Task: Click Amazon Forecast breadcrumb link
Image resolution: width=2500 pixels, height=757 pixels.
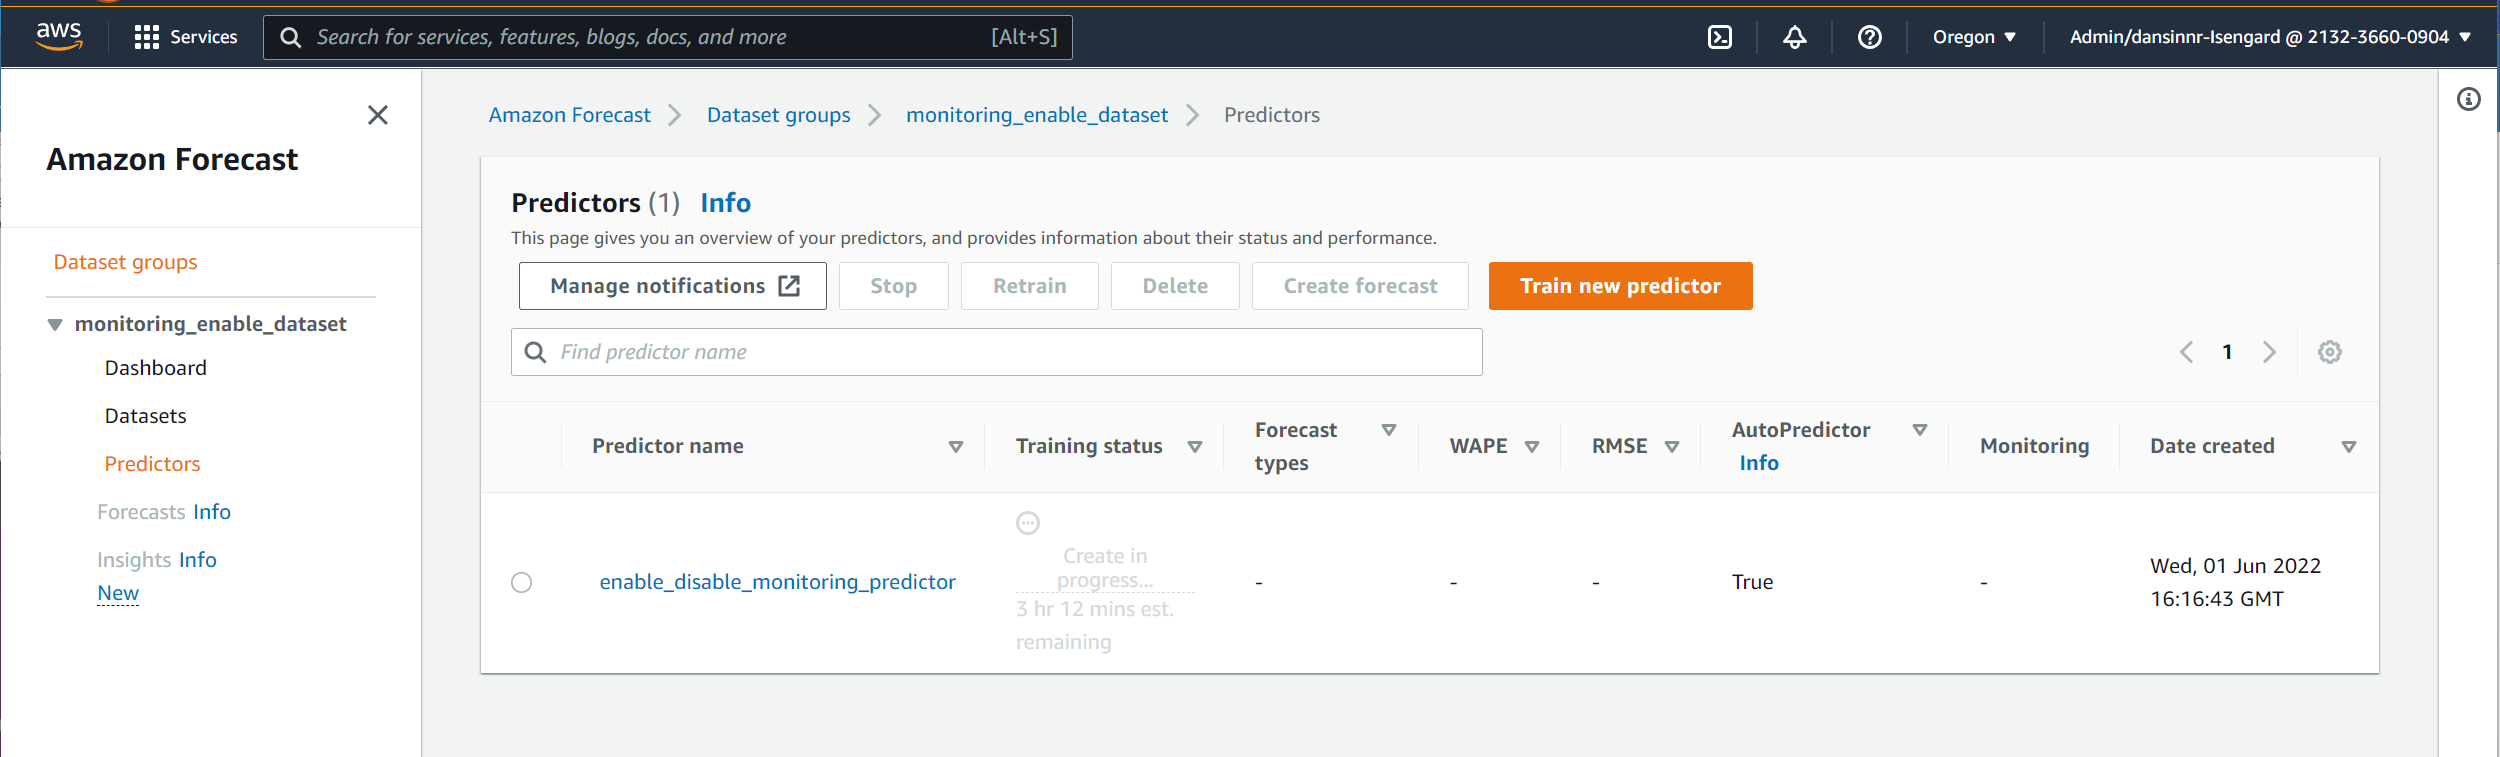Action: (570, 115)
